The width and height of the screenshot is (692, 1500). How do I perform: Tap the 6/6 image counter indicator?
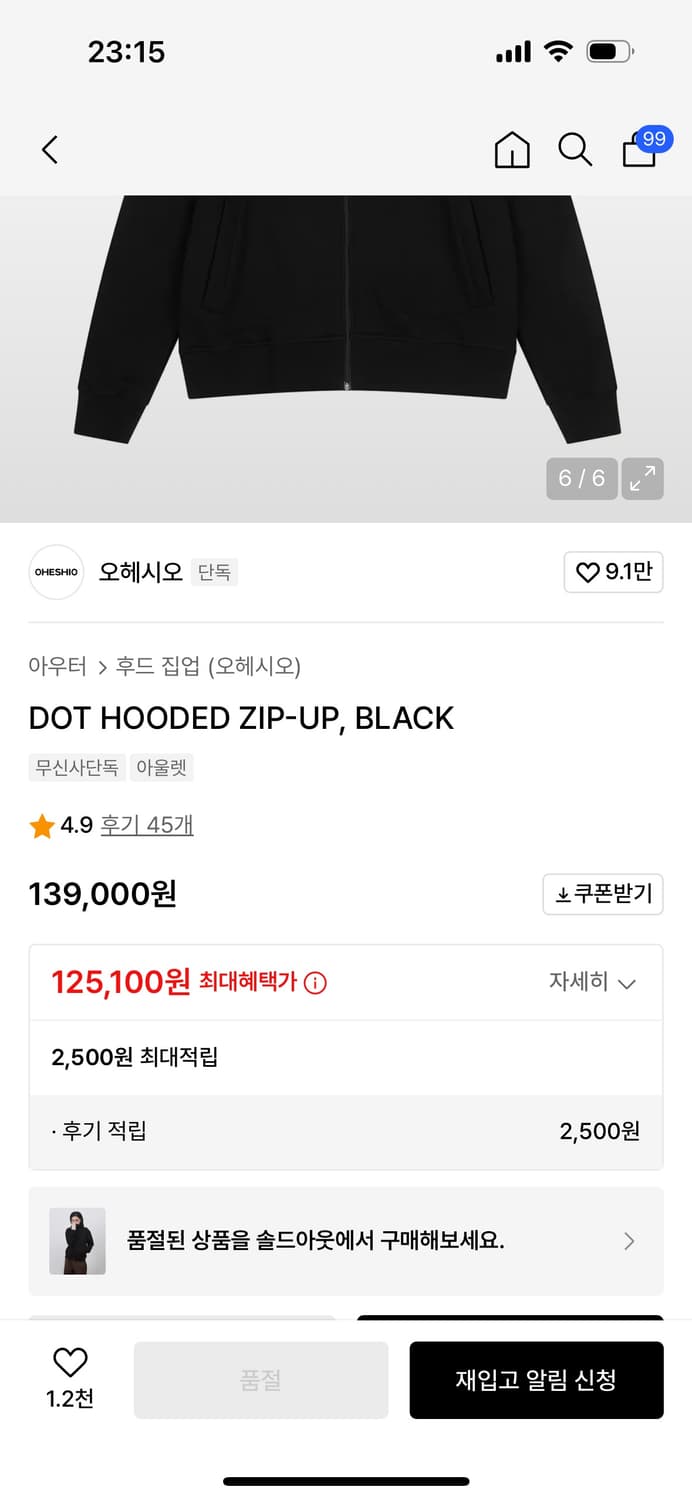(x=581, y=479)
